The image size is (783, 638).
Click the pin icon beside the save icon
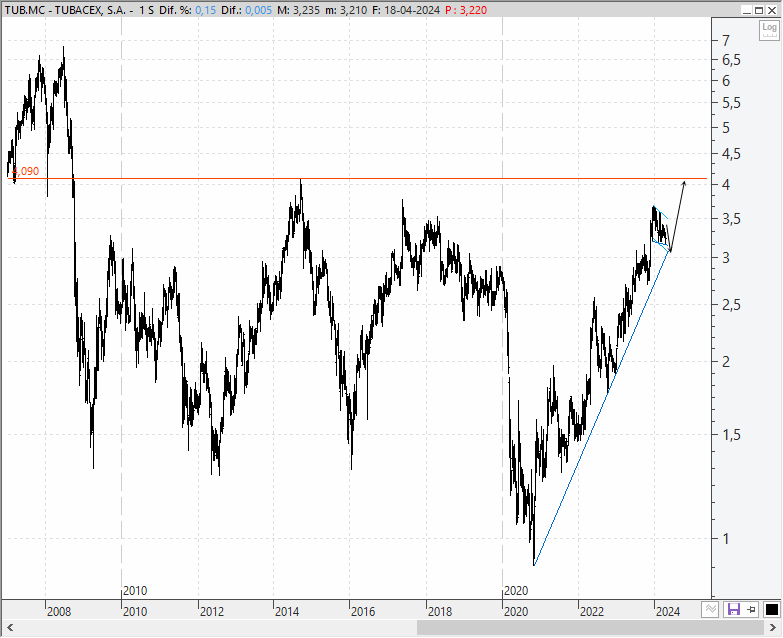[752, 610]
